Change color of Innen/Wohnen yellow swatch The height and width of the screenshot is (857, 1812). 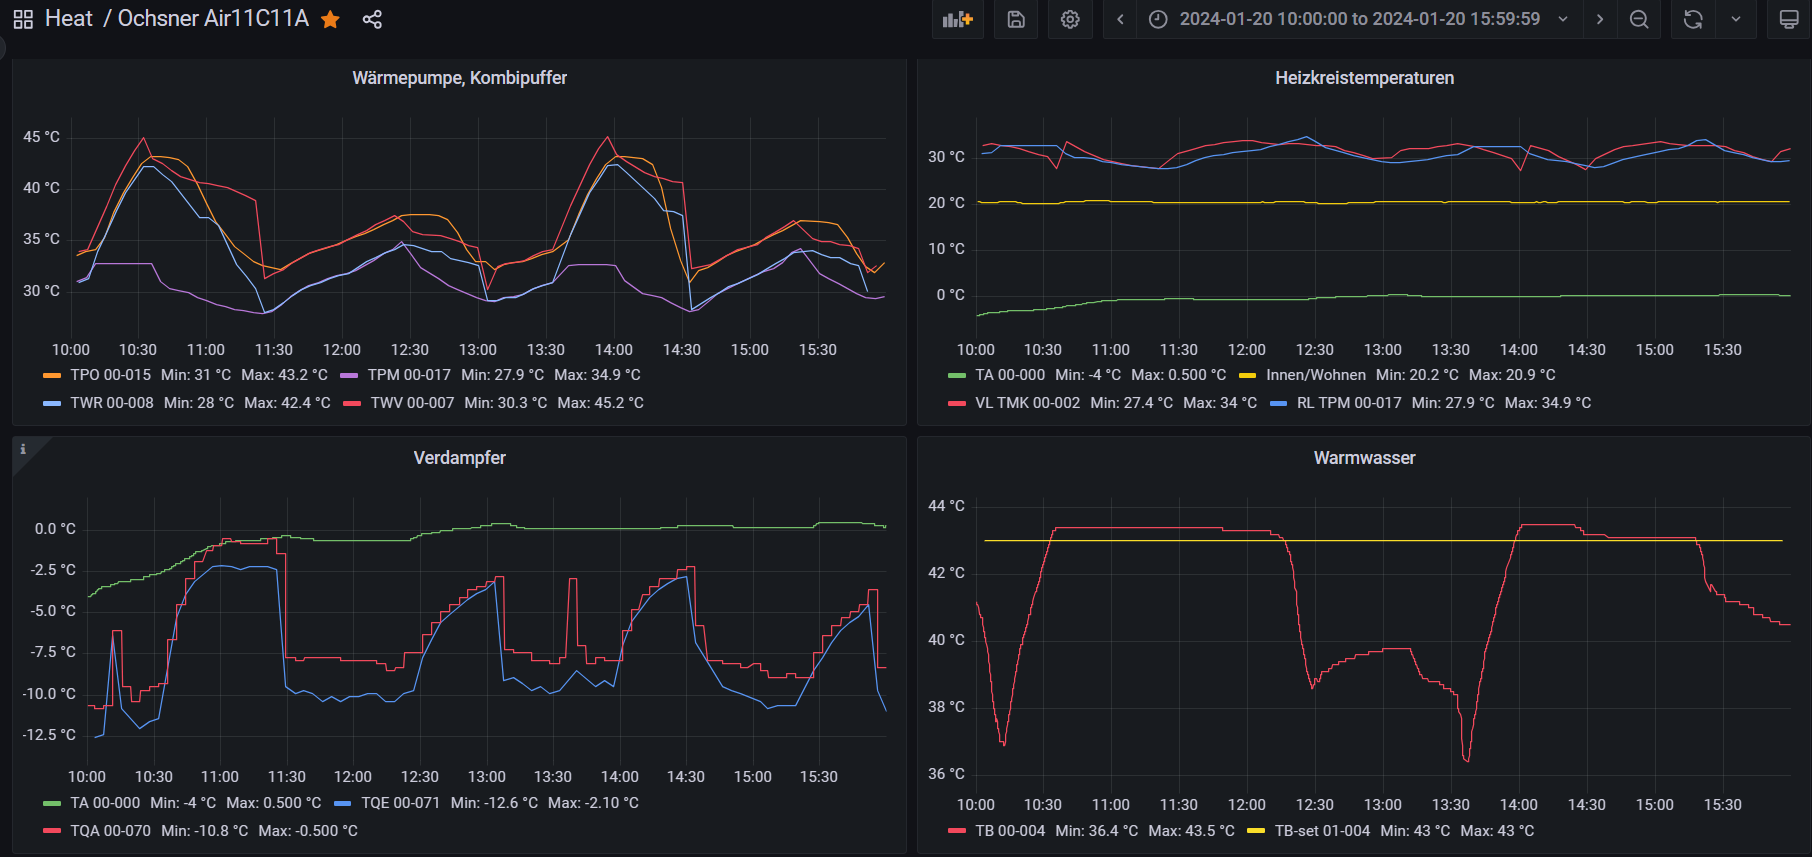[x=1248, y=376]
